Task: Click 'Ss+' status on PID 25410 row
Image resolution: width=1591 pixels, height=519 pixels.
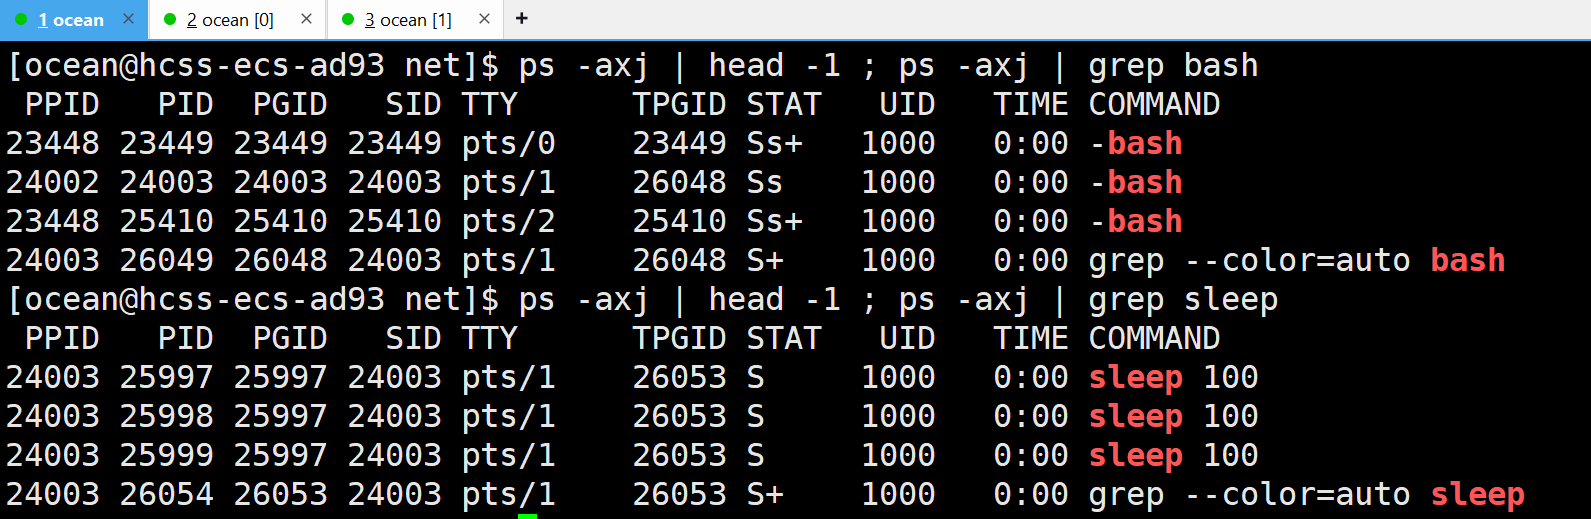Action: pyautogui.click(x=774, y=222)
